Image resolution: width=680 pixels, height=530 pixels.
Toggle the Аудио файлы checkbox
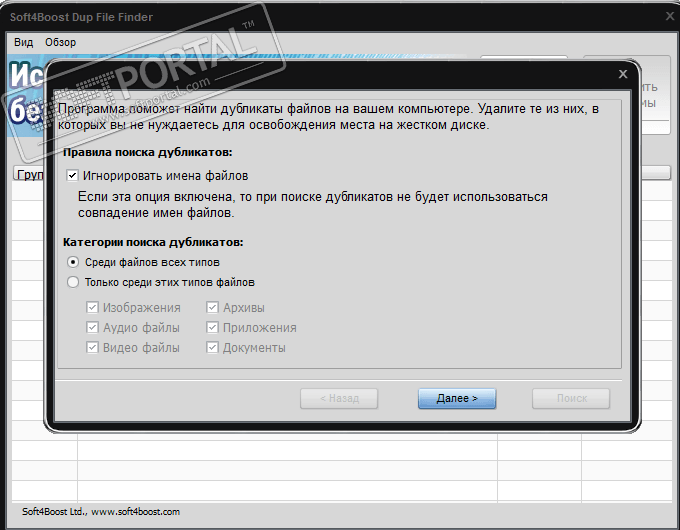click(x=92, y=327)
